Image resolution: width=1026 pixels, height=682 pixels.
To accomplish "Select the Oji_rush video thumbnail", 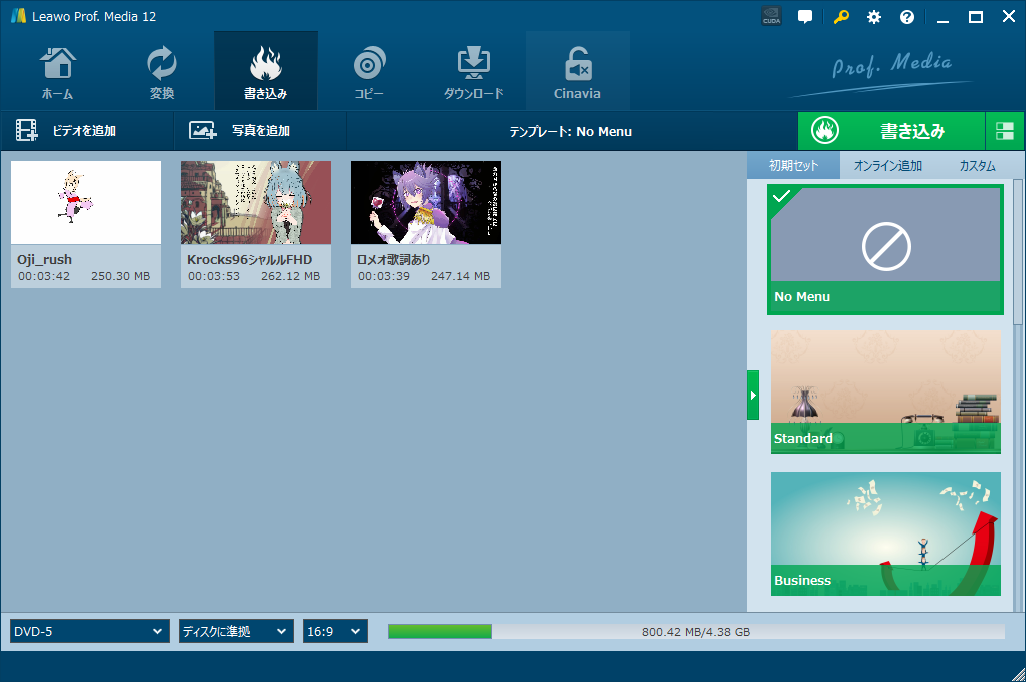I will pyautogui.click(x=86, y=203).
